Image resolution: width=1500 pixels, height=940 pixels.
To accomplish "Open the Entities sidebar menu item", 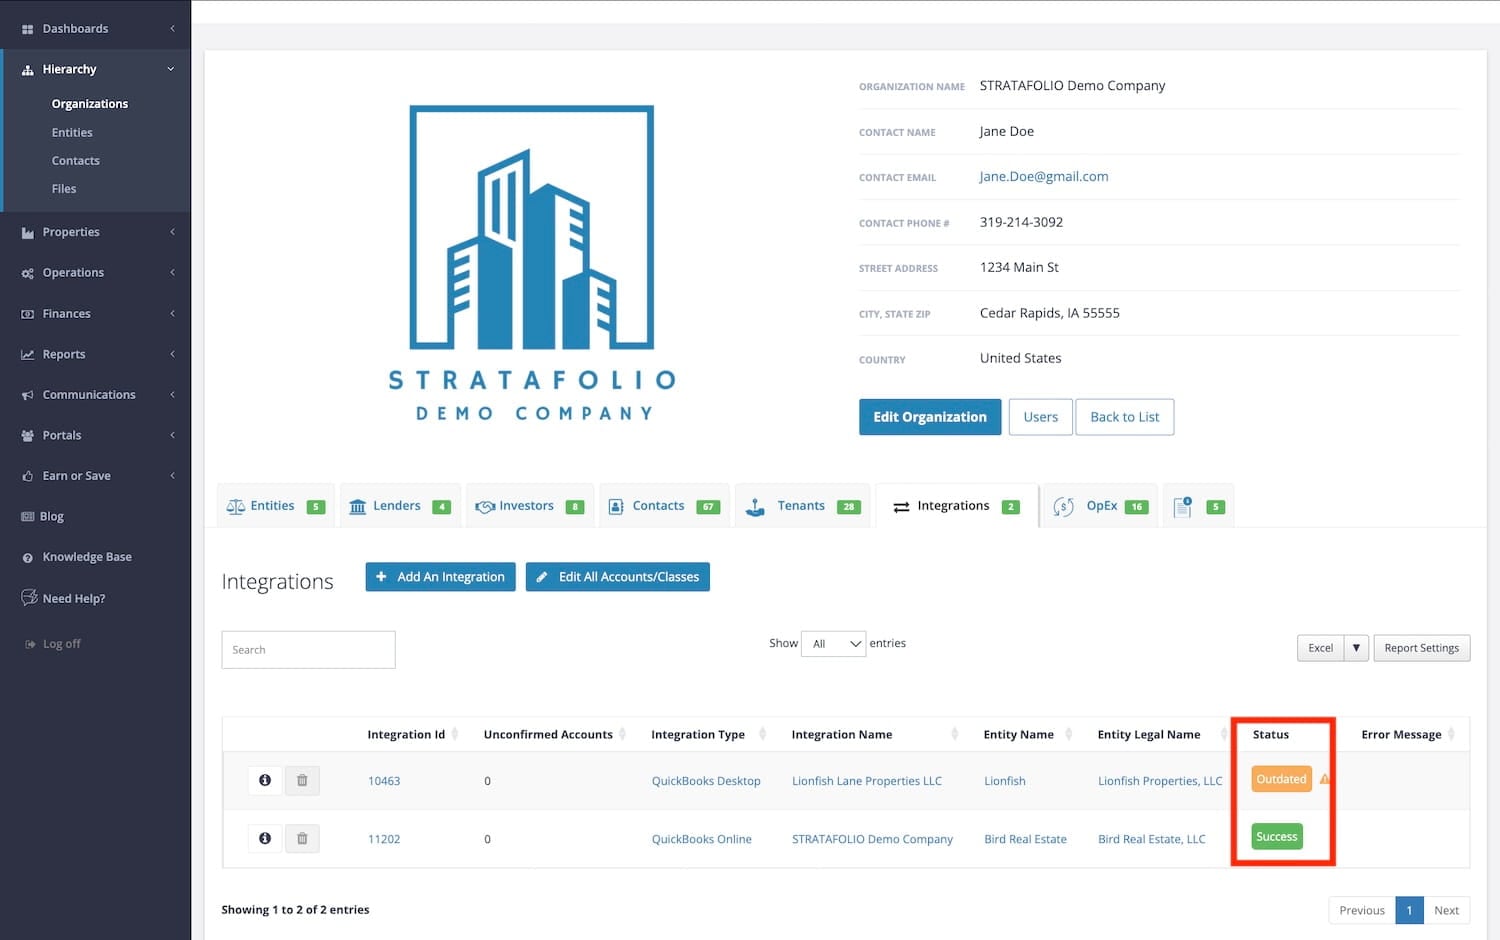I will click(x=72, y=132).
